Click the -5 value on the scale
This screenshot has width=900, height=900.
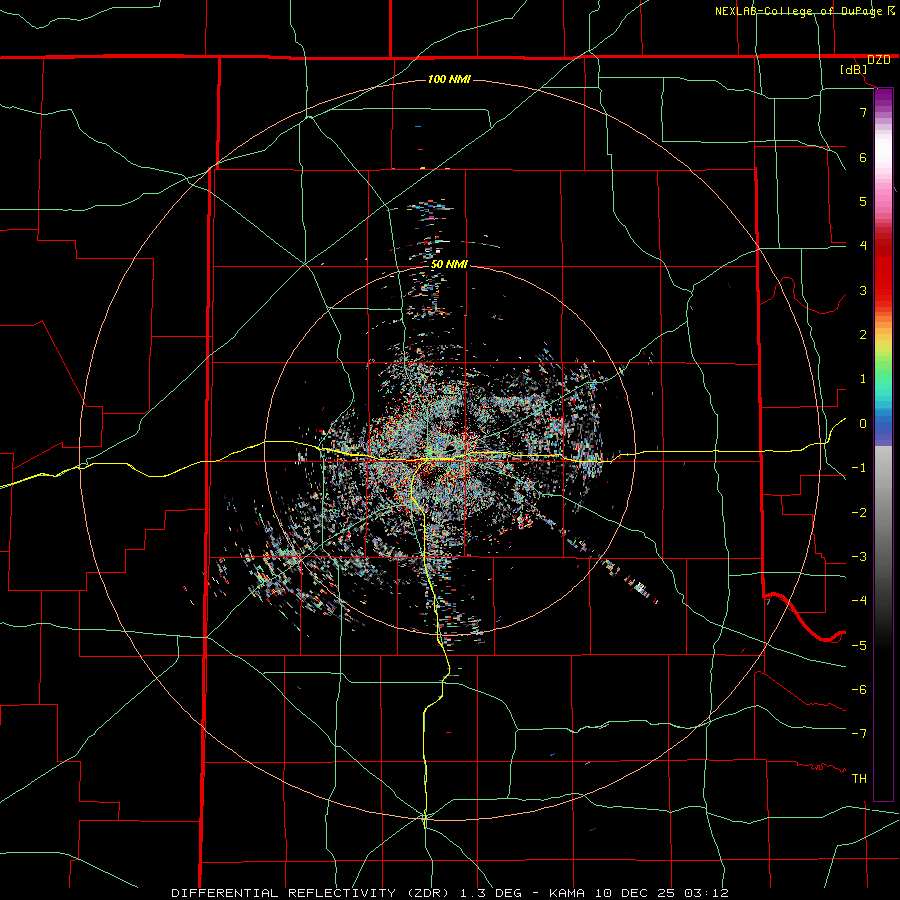(x=859, y=646)
